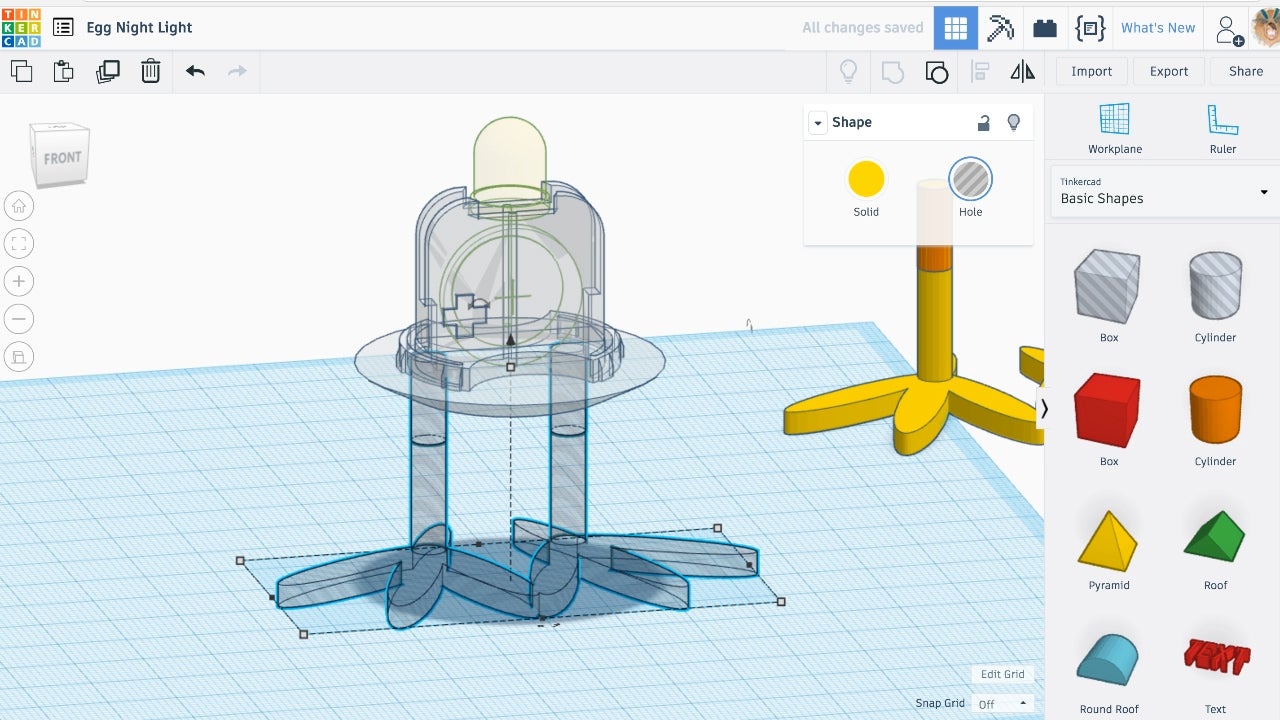Click Home view icon
This screenshot has height=720, width=1280.
19,206
